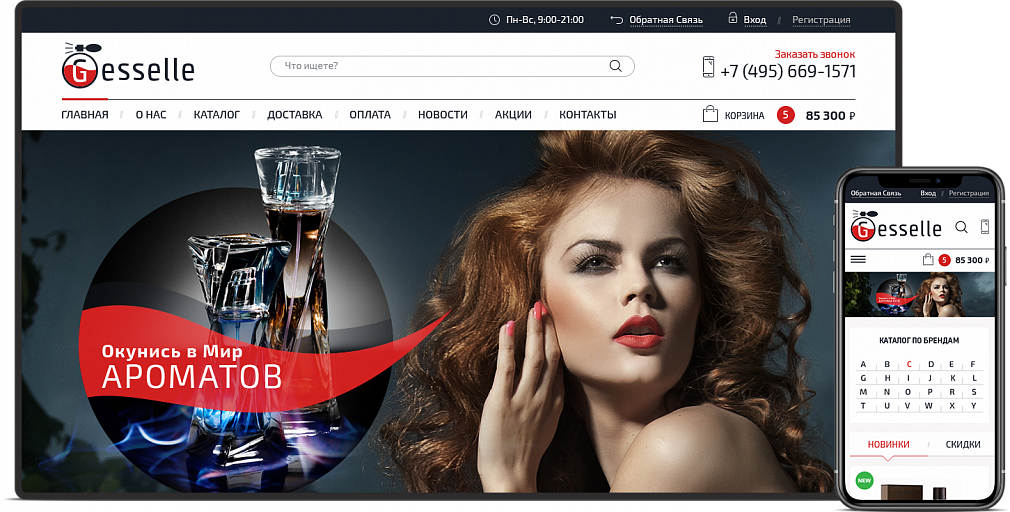Click the Регистрация link in desktop top bar

click(821, 20)
